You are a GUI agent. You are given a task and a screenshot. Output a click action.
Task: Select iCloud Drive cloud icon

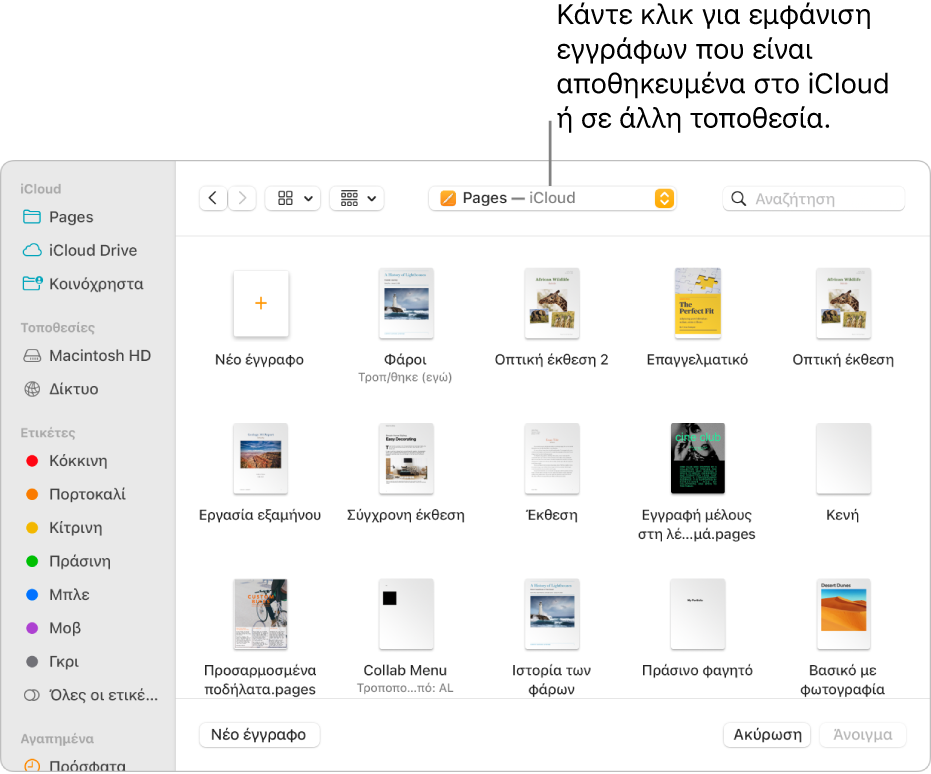point(32,250)
